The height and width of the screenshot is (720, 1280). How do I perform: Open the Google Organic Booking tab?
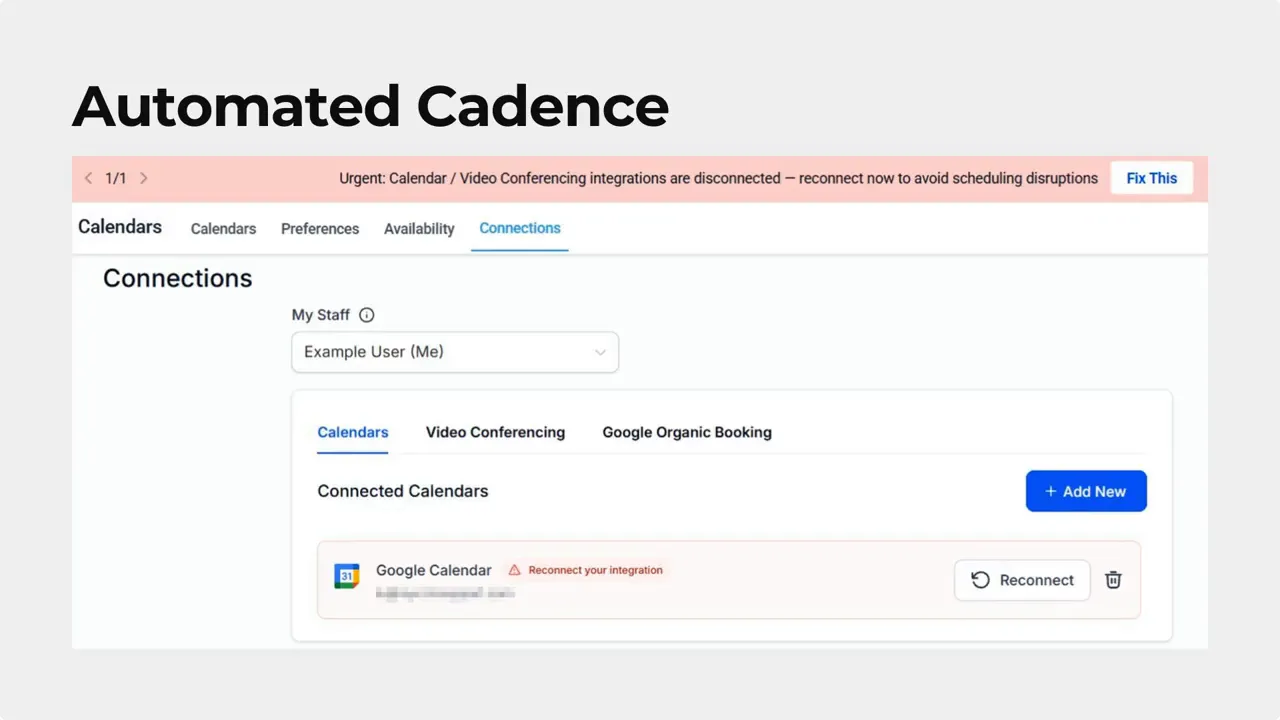pos(687,432)
